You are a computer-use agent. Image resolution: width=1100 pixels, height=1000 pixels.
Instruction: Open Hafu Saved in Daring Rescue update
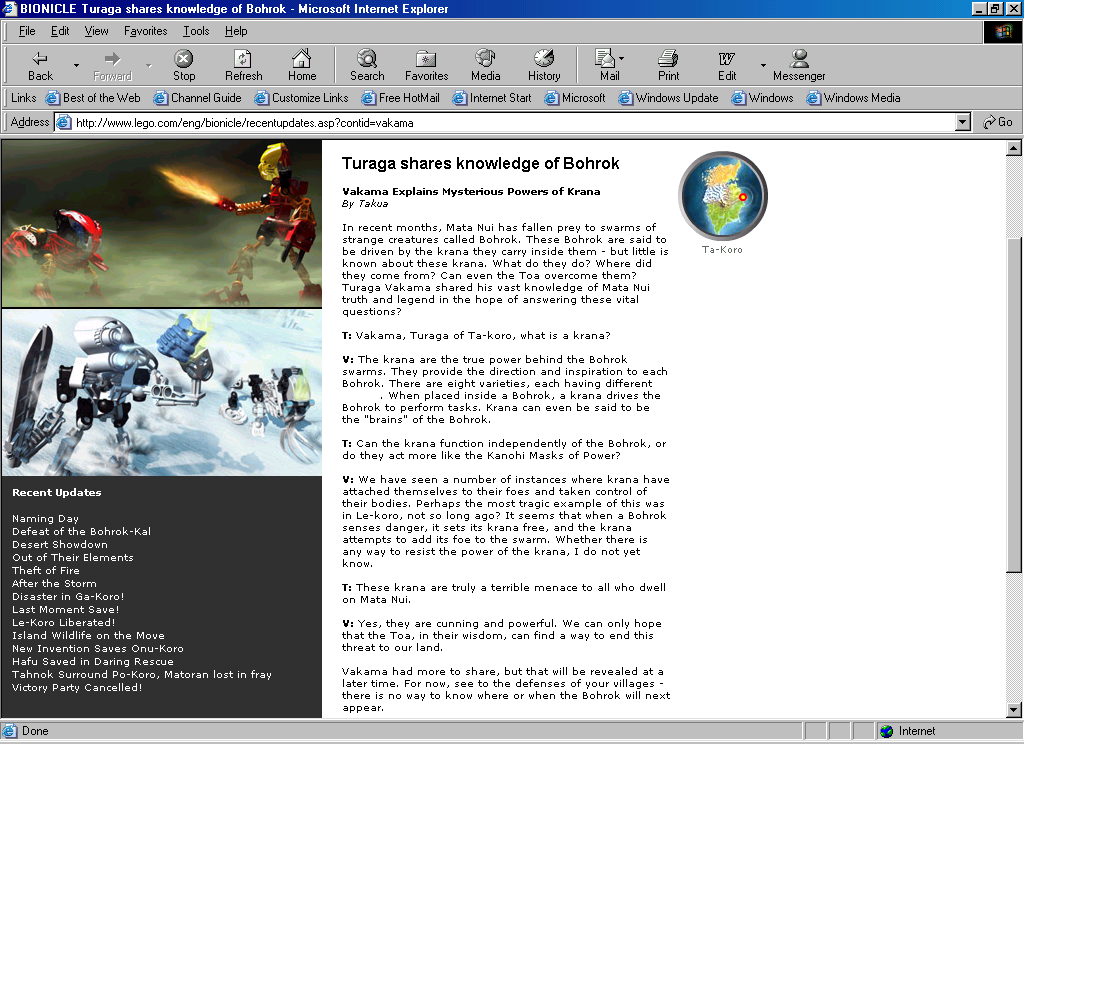point(93,661)
